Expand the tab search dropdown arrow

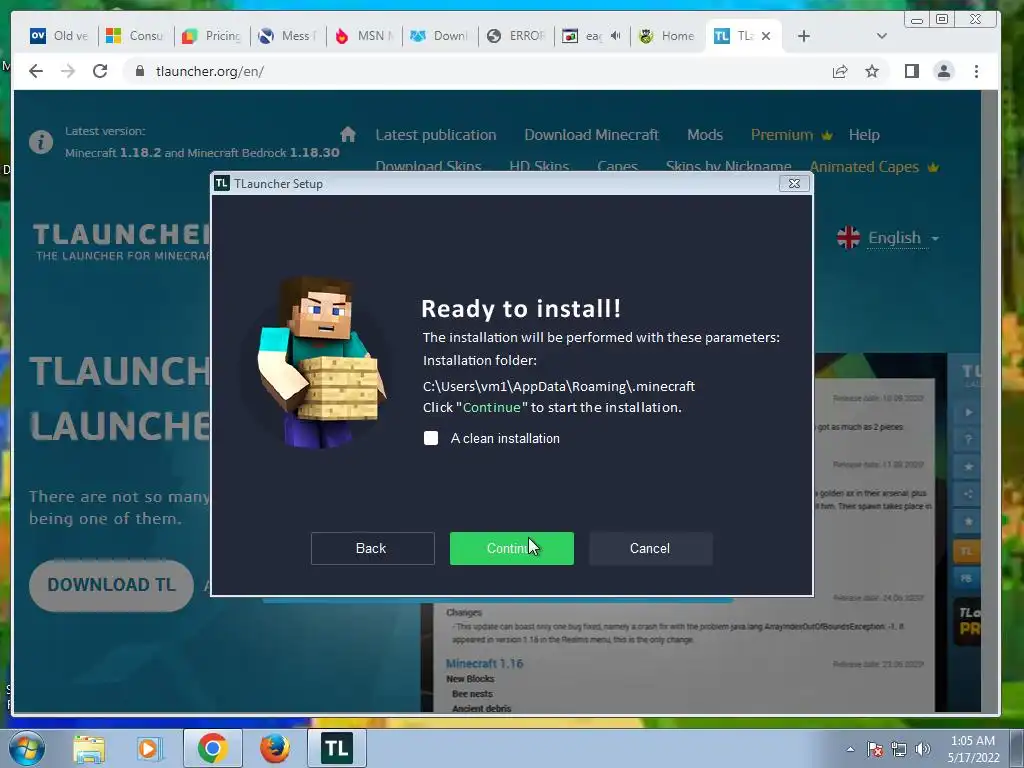pyautogui.click(x=882, y=36)
